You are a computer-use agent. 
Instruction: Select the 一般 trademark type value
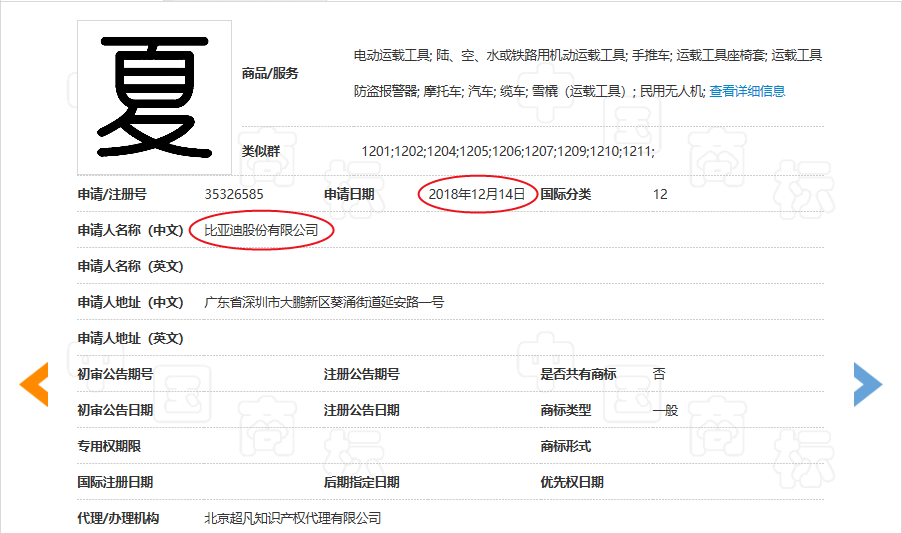(666, 411)
